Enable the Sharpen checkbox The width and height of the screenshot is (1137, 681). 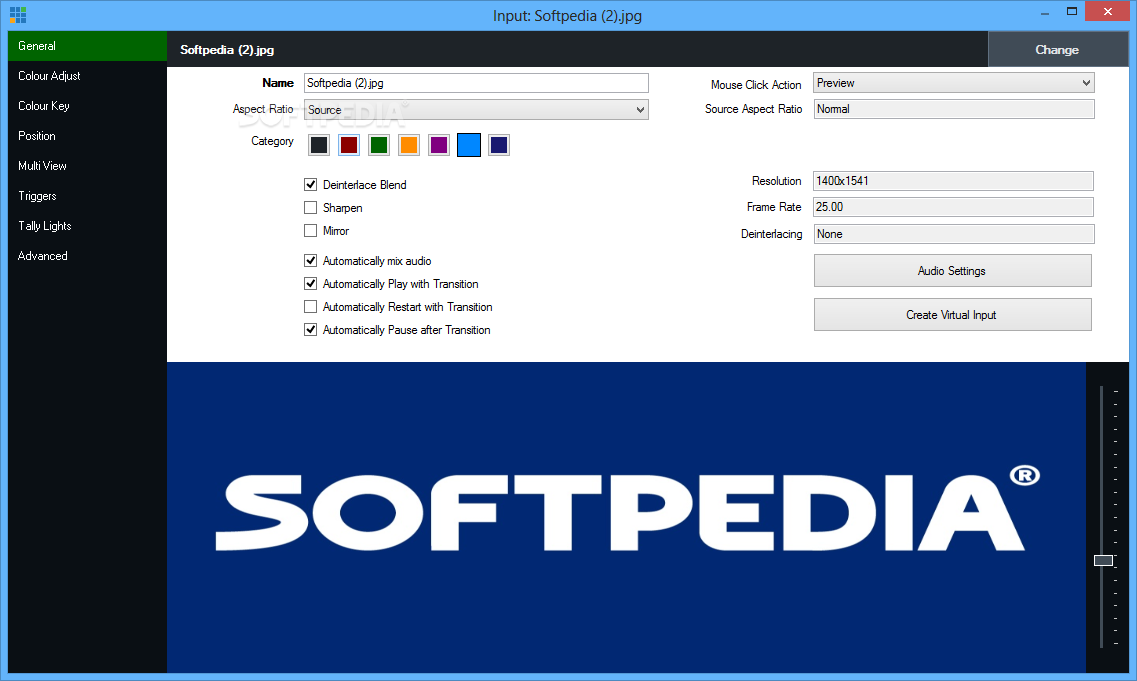[310, 207]
